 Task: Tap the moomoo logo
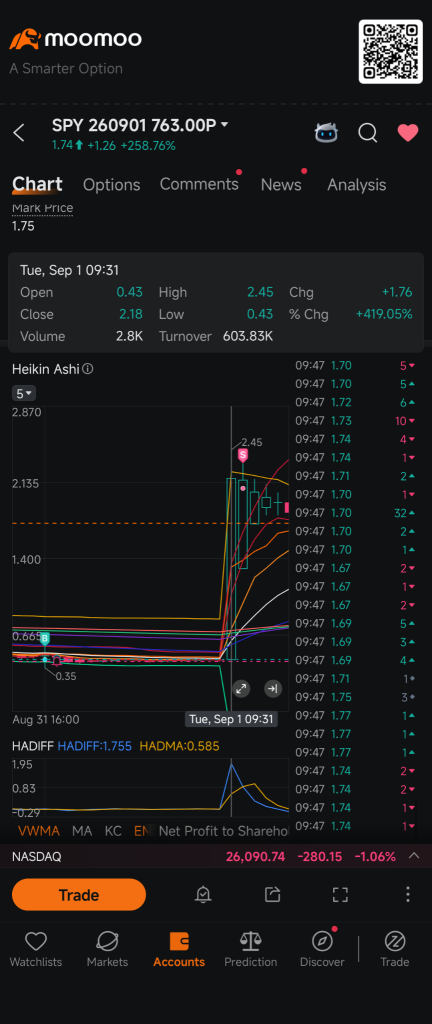click(75, 39)
